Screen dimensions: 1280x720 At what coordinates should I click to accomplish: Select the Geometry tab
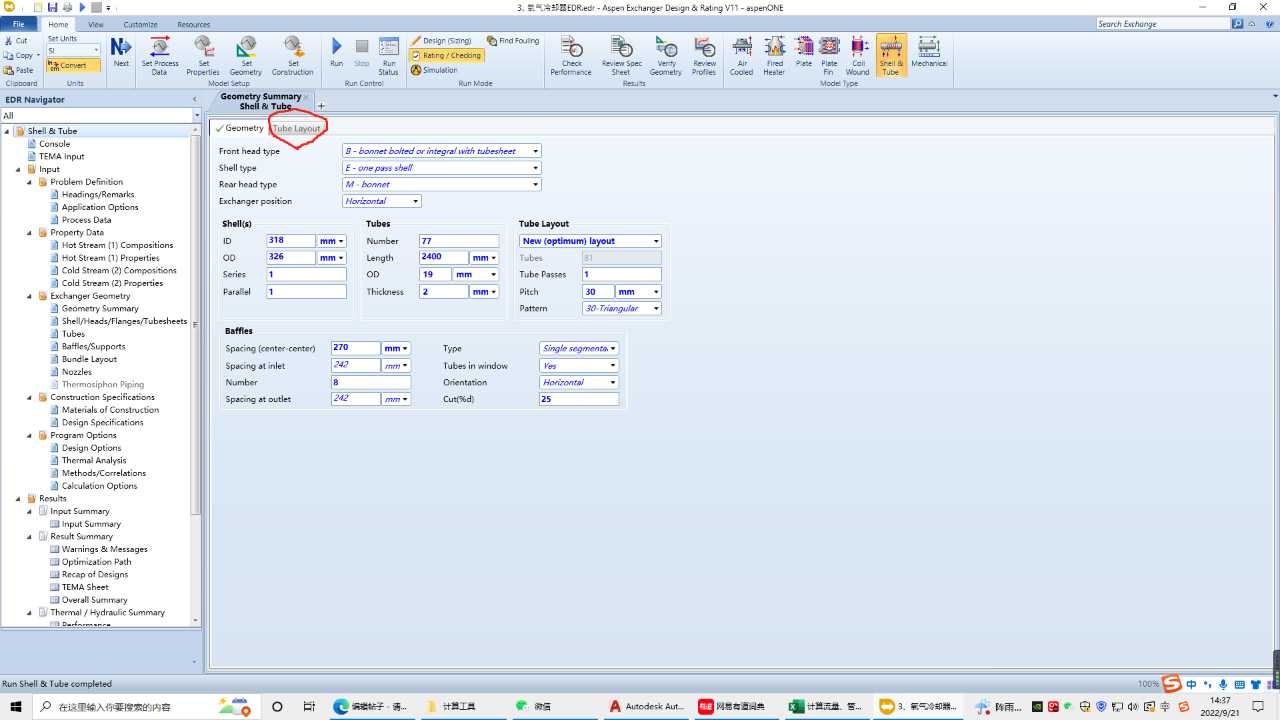pyautogui.click(x=239, y=128)
